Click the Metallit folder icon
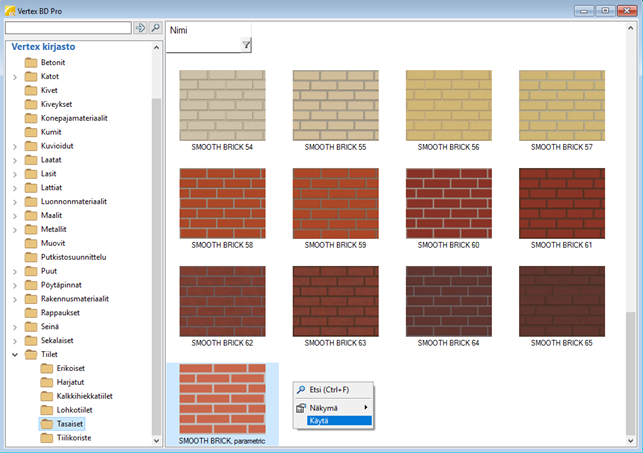Viewport: 643px width, 453px height. point(31,228)
